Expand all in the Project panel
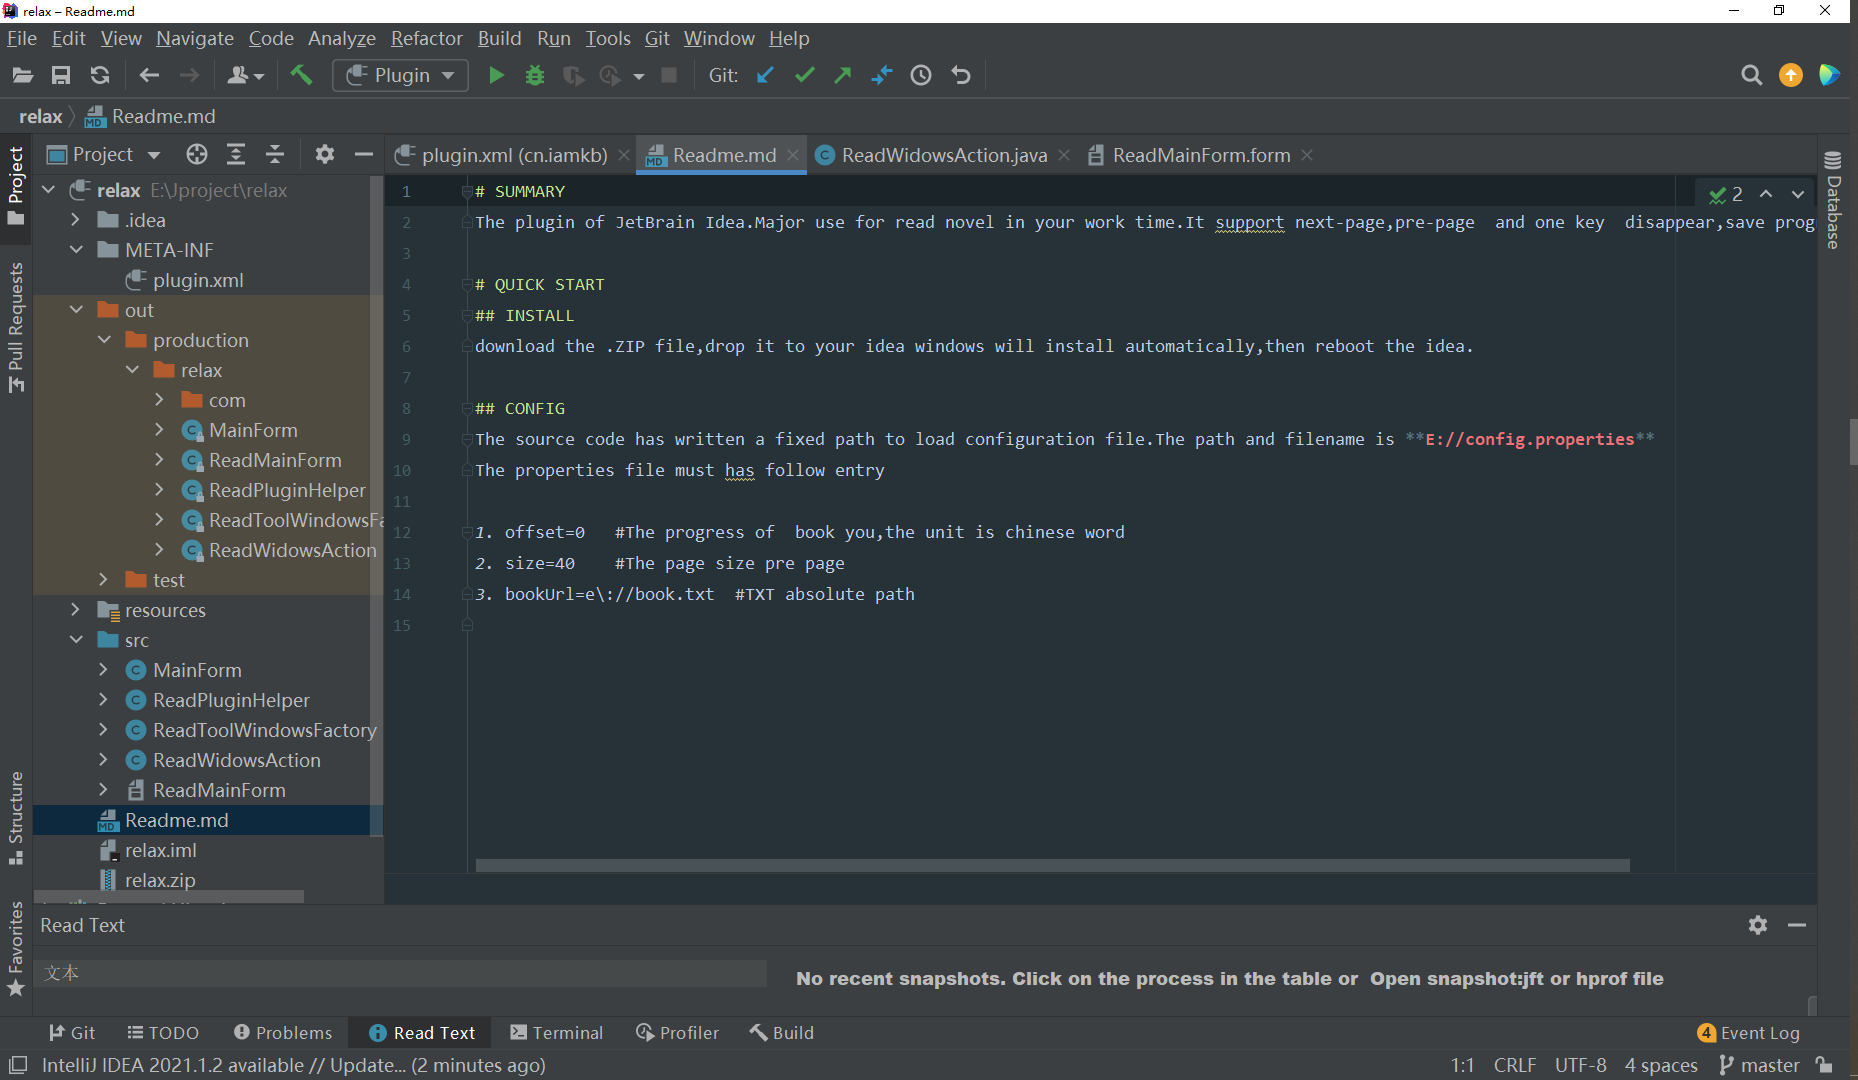1858x1080 pixels. pyautogui.click(x=236, y=154)
